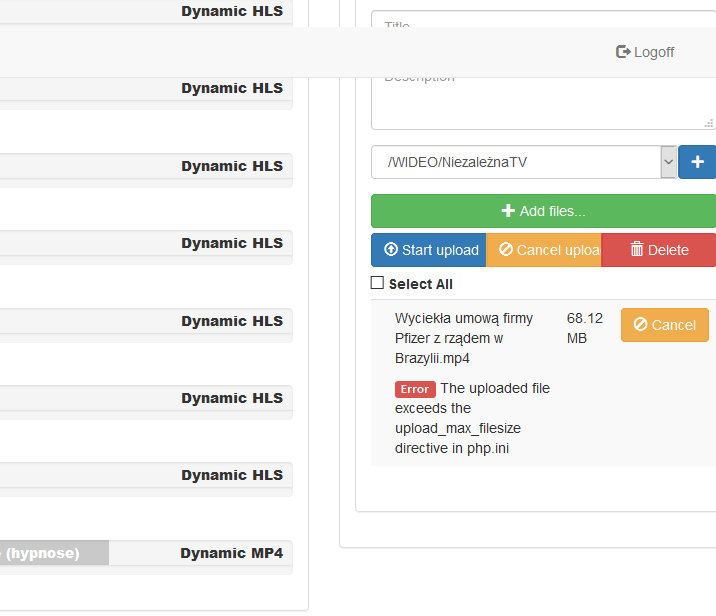Click inside the Description text area
Image resolution: width=716 pixels, height=616 pixels.
coord(543,104)
